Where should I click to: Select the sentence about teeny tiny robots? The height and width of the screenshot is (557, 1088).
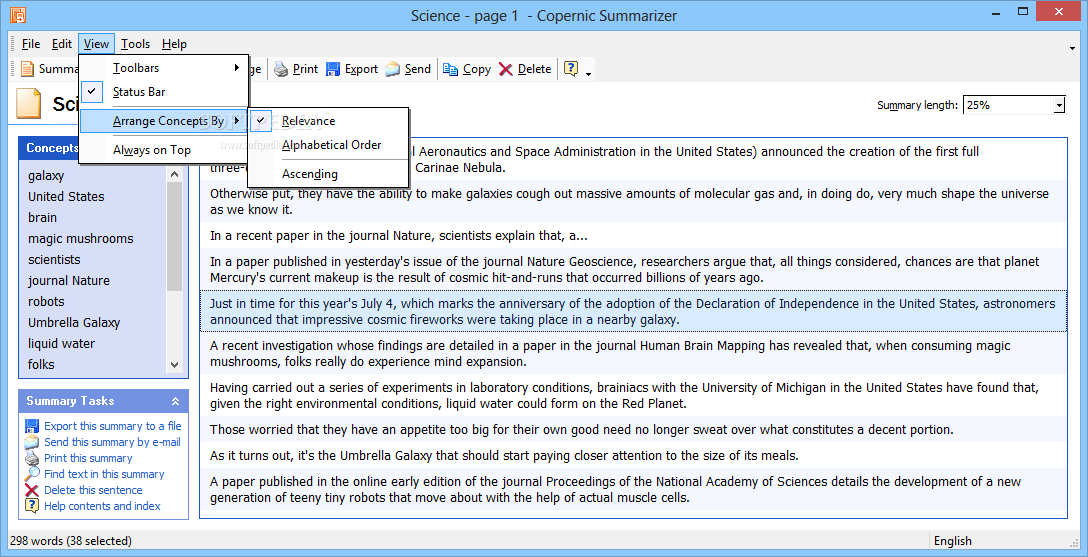[x=634, y=490]
